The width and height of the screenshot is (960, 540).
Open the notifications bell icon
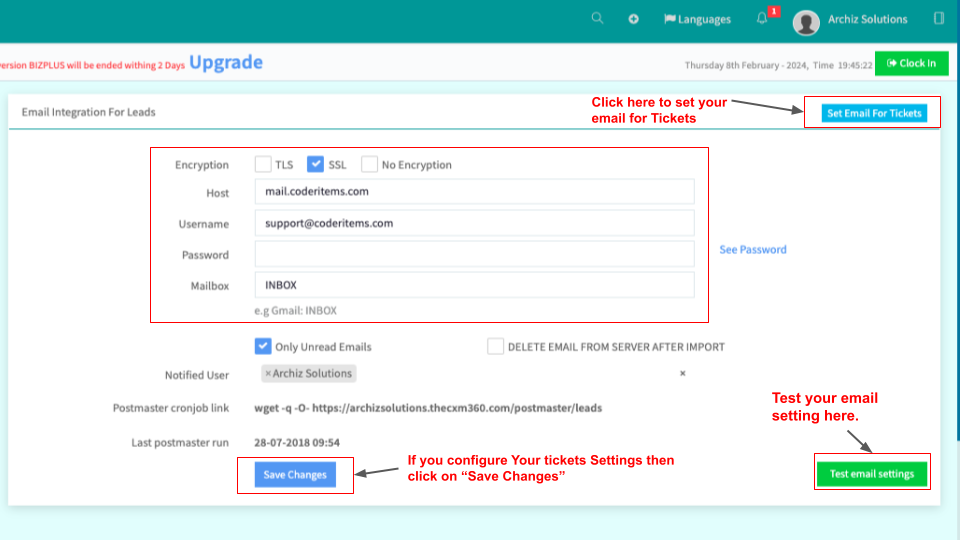[x=762, y=19]
